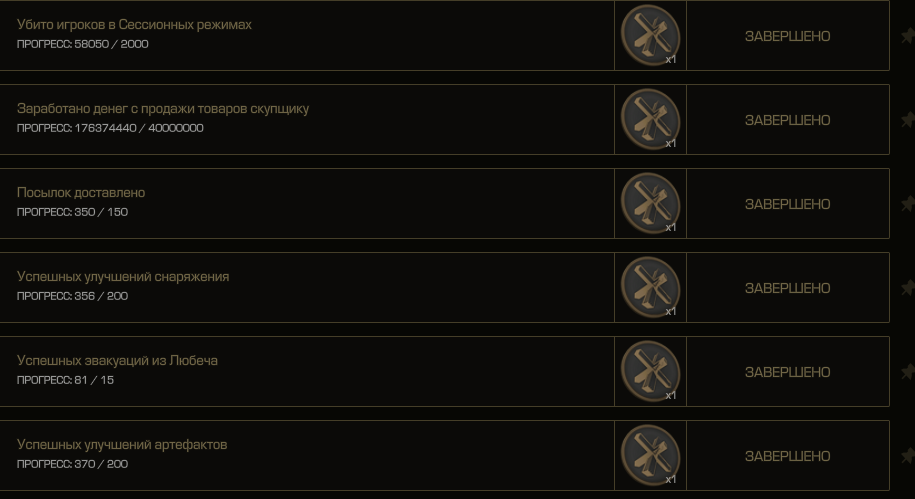Toggle favorite star beside players killed row
Viewport: 915px width, 499px height.
click(x=908, y=36)
